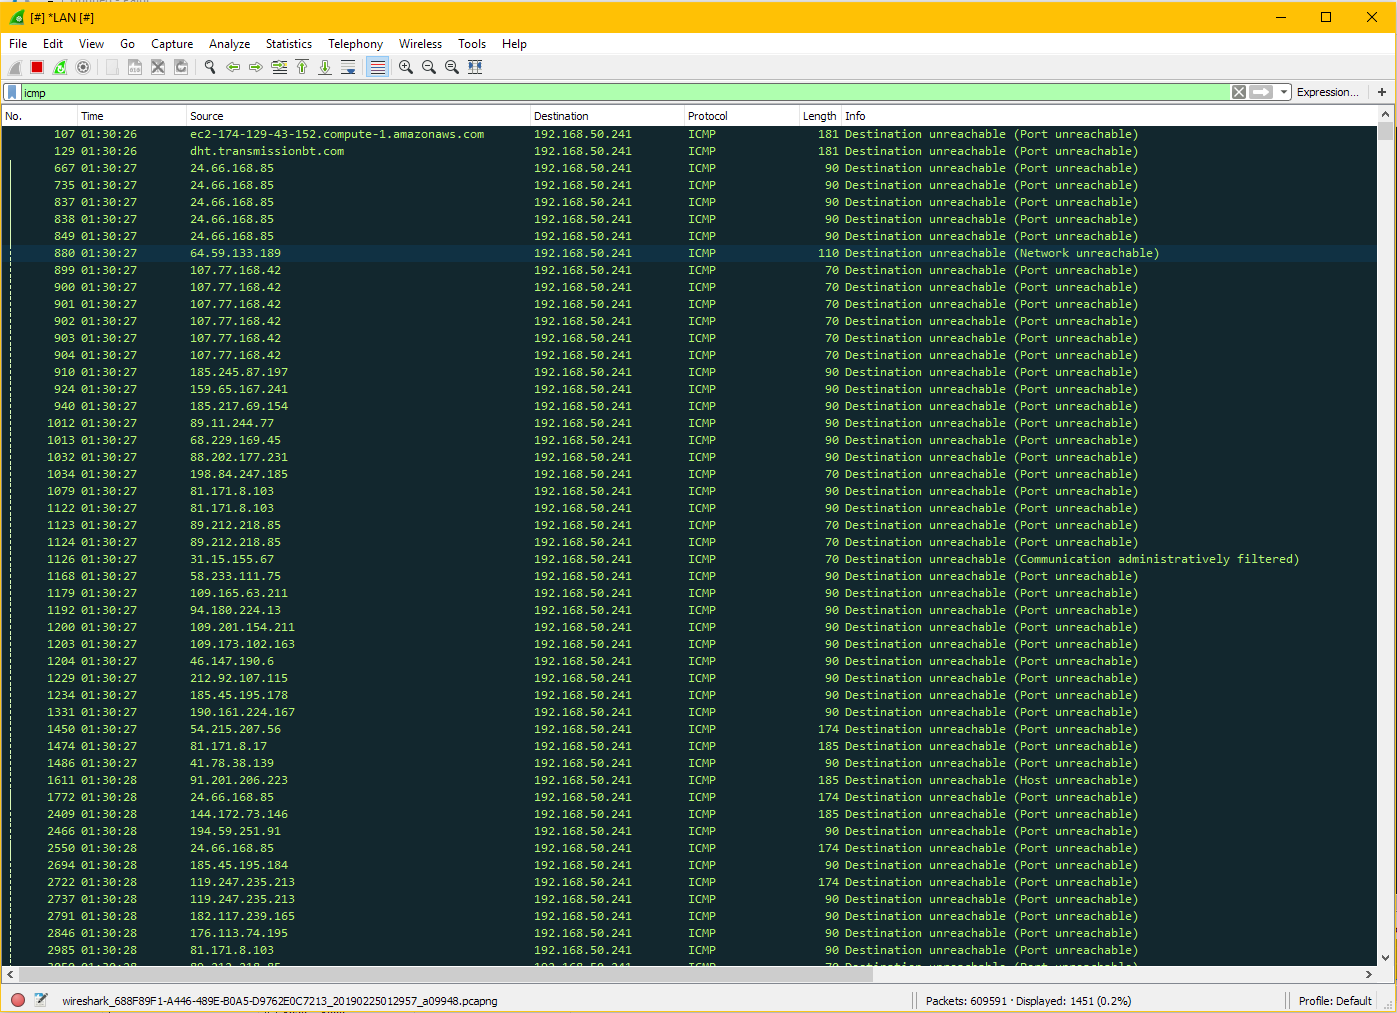Open the Wireless menu
Viewport: 1397px width, 1013px height.
tap(420, 44)
